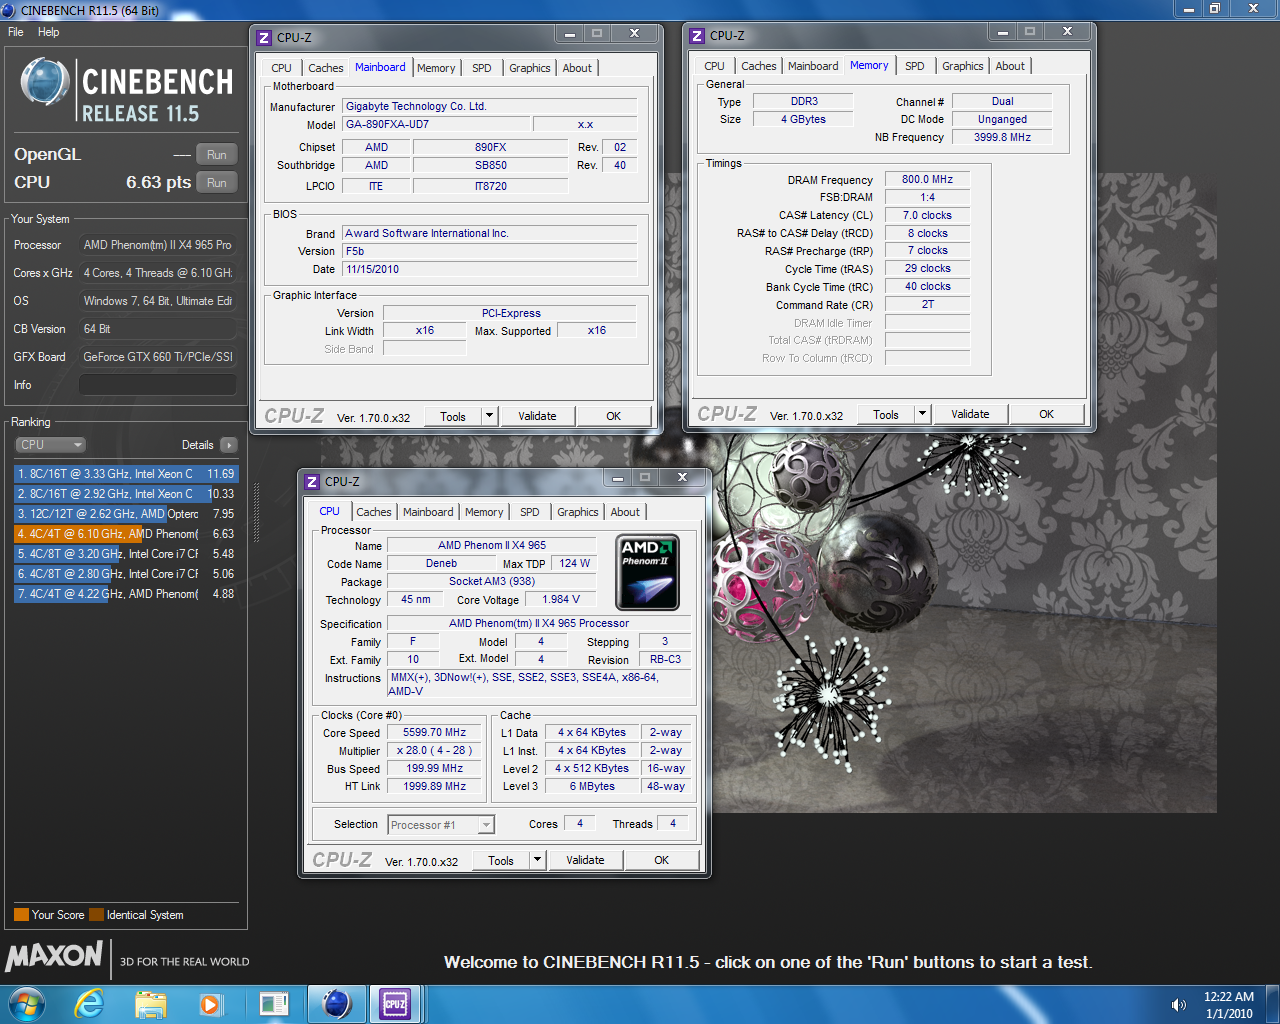Open the File menu in Cinebench

click(16, 32)
